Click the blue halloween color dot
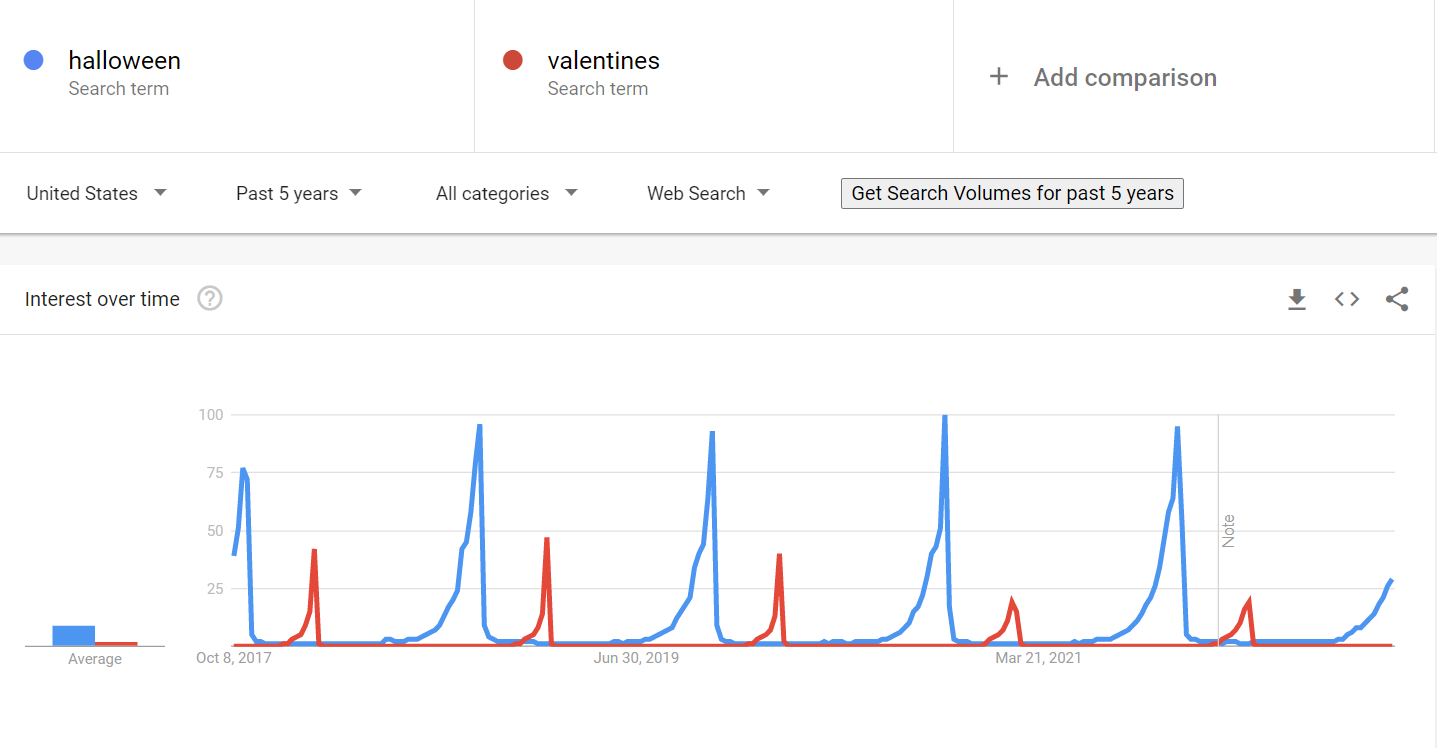 click(33, 60)
